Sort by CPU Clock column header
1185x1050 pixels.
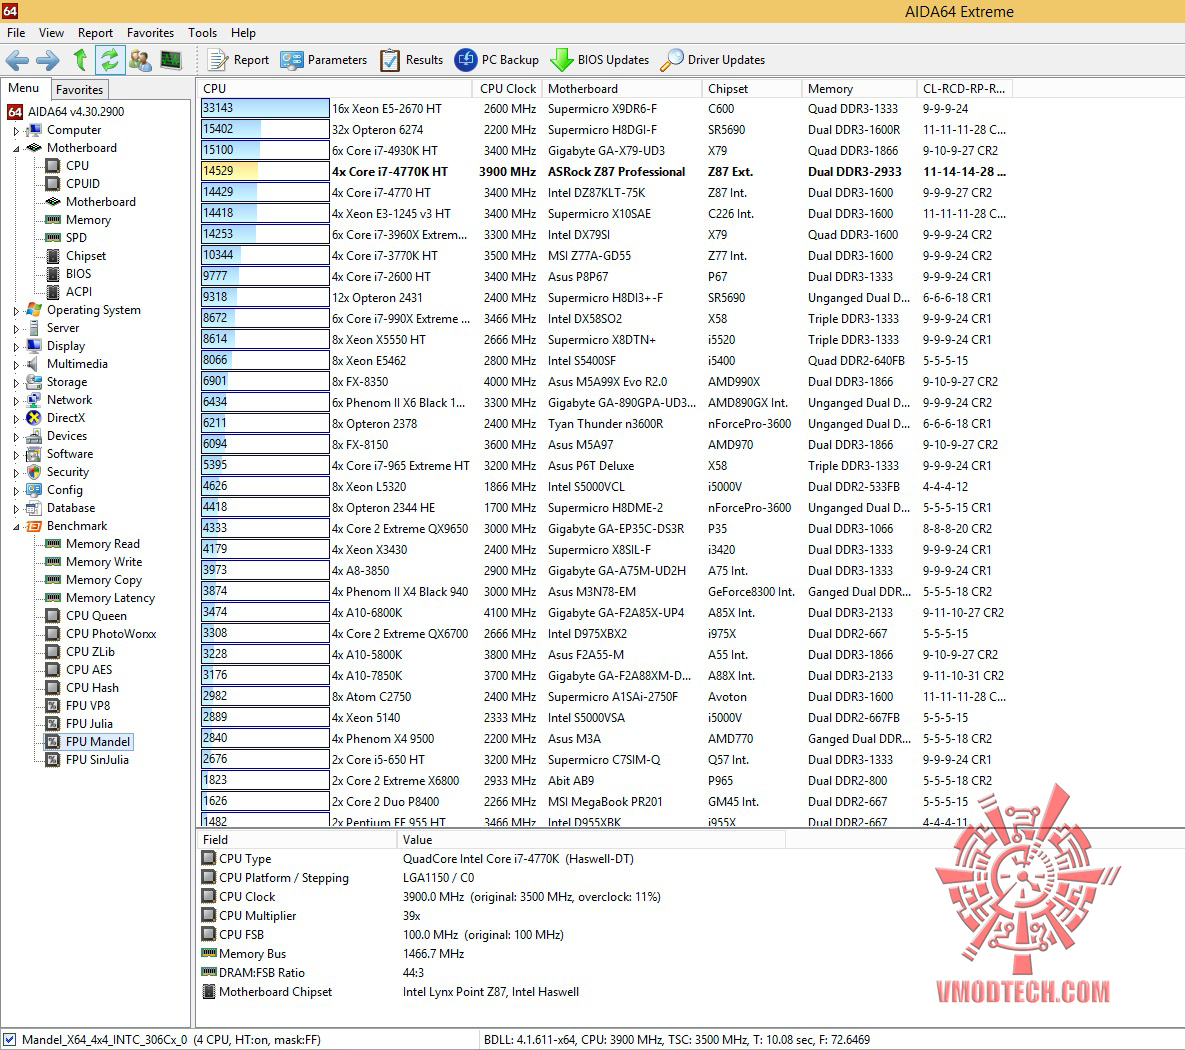508,88
